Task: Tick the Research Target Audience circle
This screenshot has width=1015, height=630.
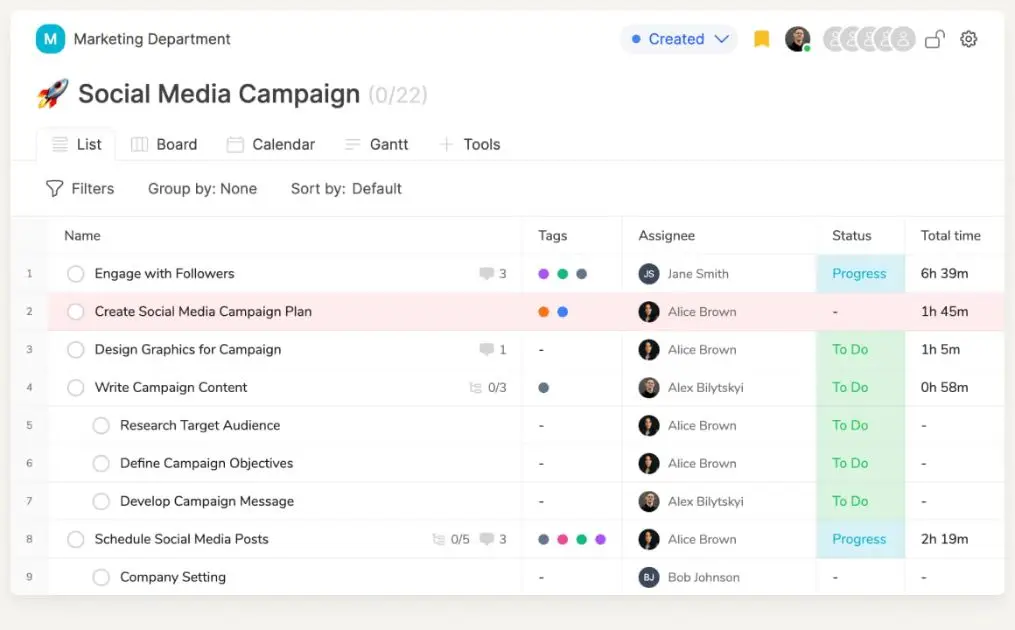Action: (101, 426)
